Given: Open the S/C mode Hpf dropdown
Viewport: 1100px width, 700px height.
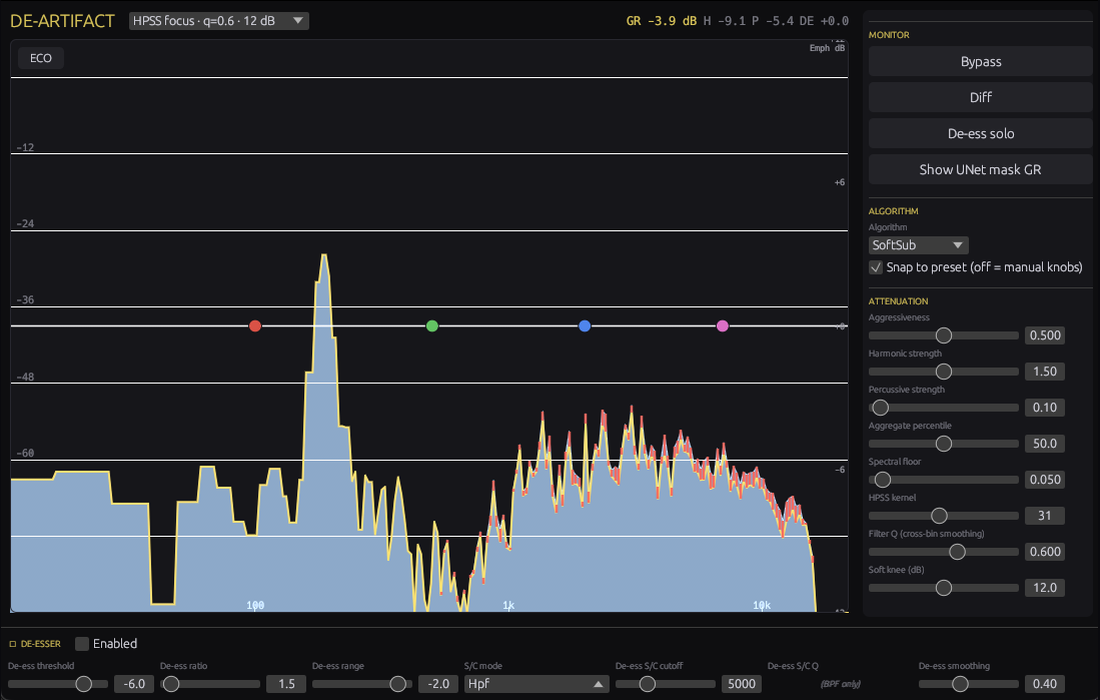Looking at the screenshot, I should tap(536, 684).
